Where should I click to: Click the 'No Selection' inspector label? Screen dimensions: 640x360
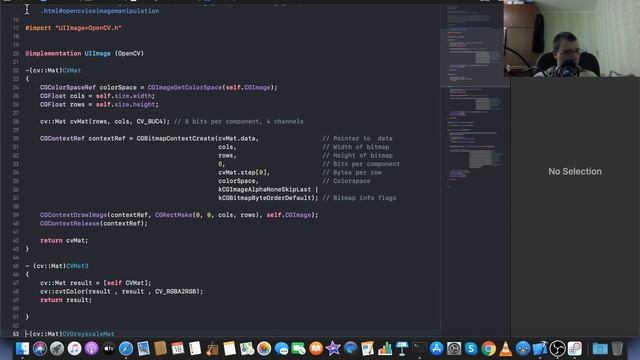[575, 171]
